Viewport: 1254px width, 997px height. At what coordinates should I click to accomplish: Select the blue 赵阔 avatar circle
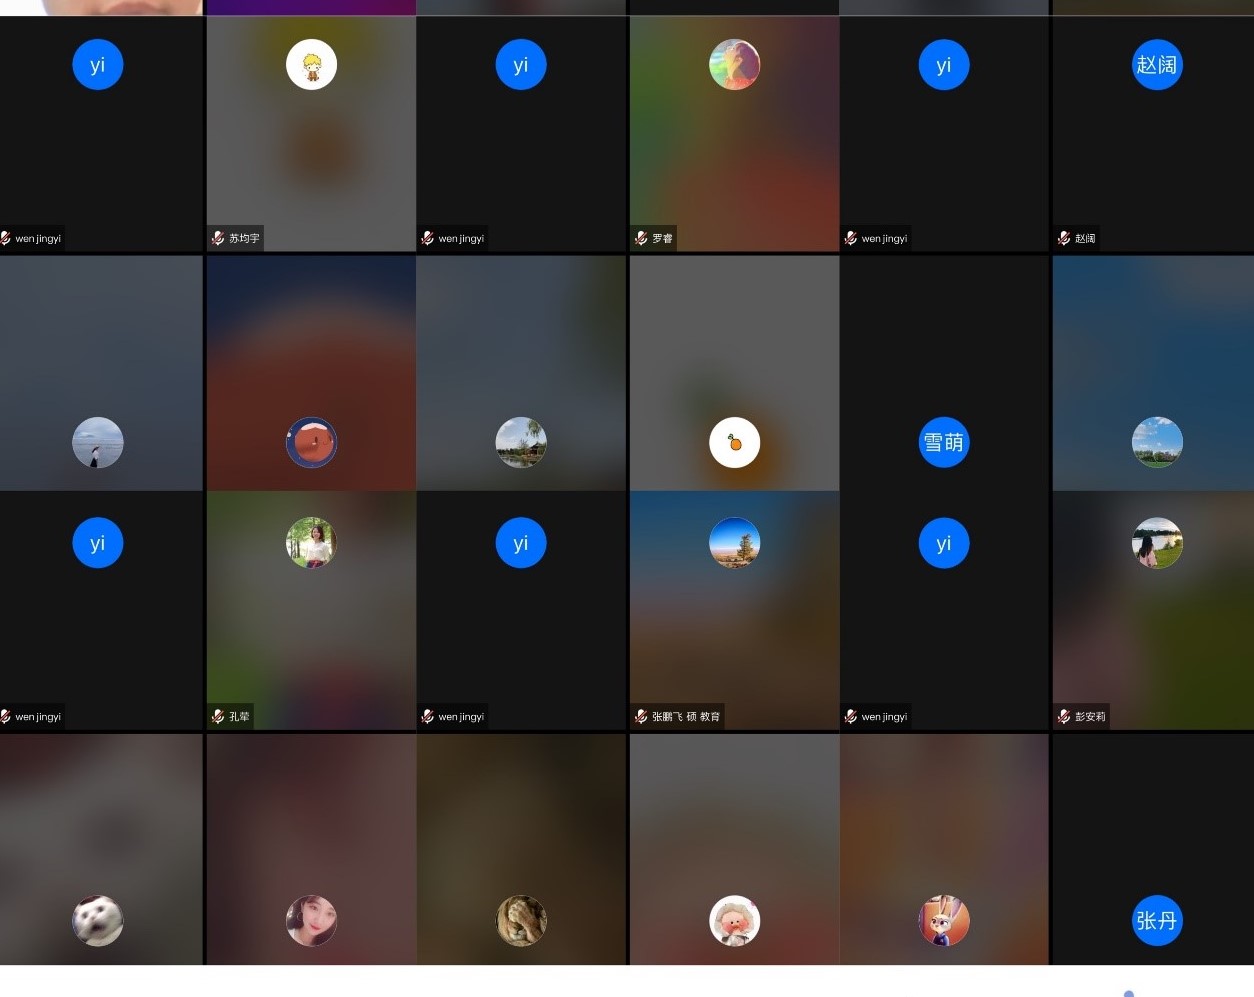pyautogui.click(x=1157, y=65)
